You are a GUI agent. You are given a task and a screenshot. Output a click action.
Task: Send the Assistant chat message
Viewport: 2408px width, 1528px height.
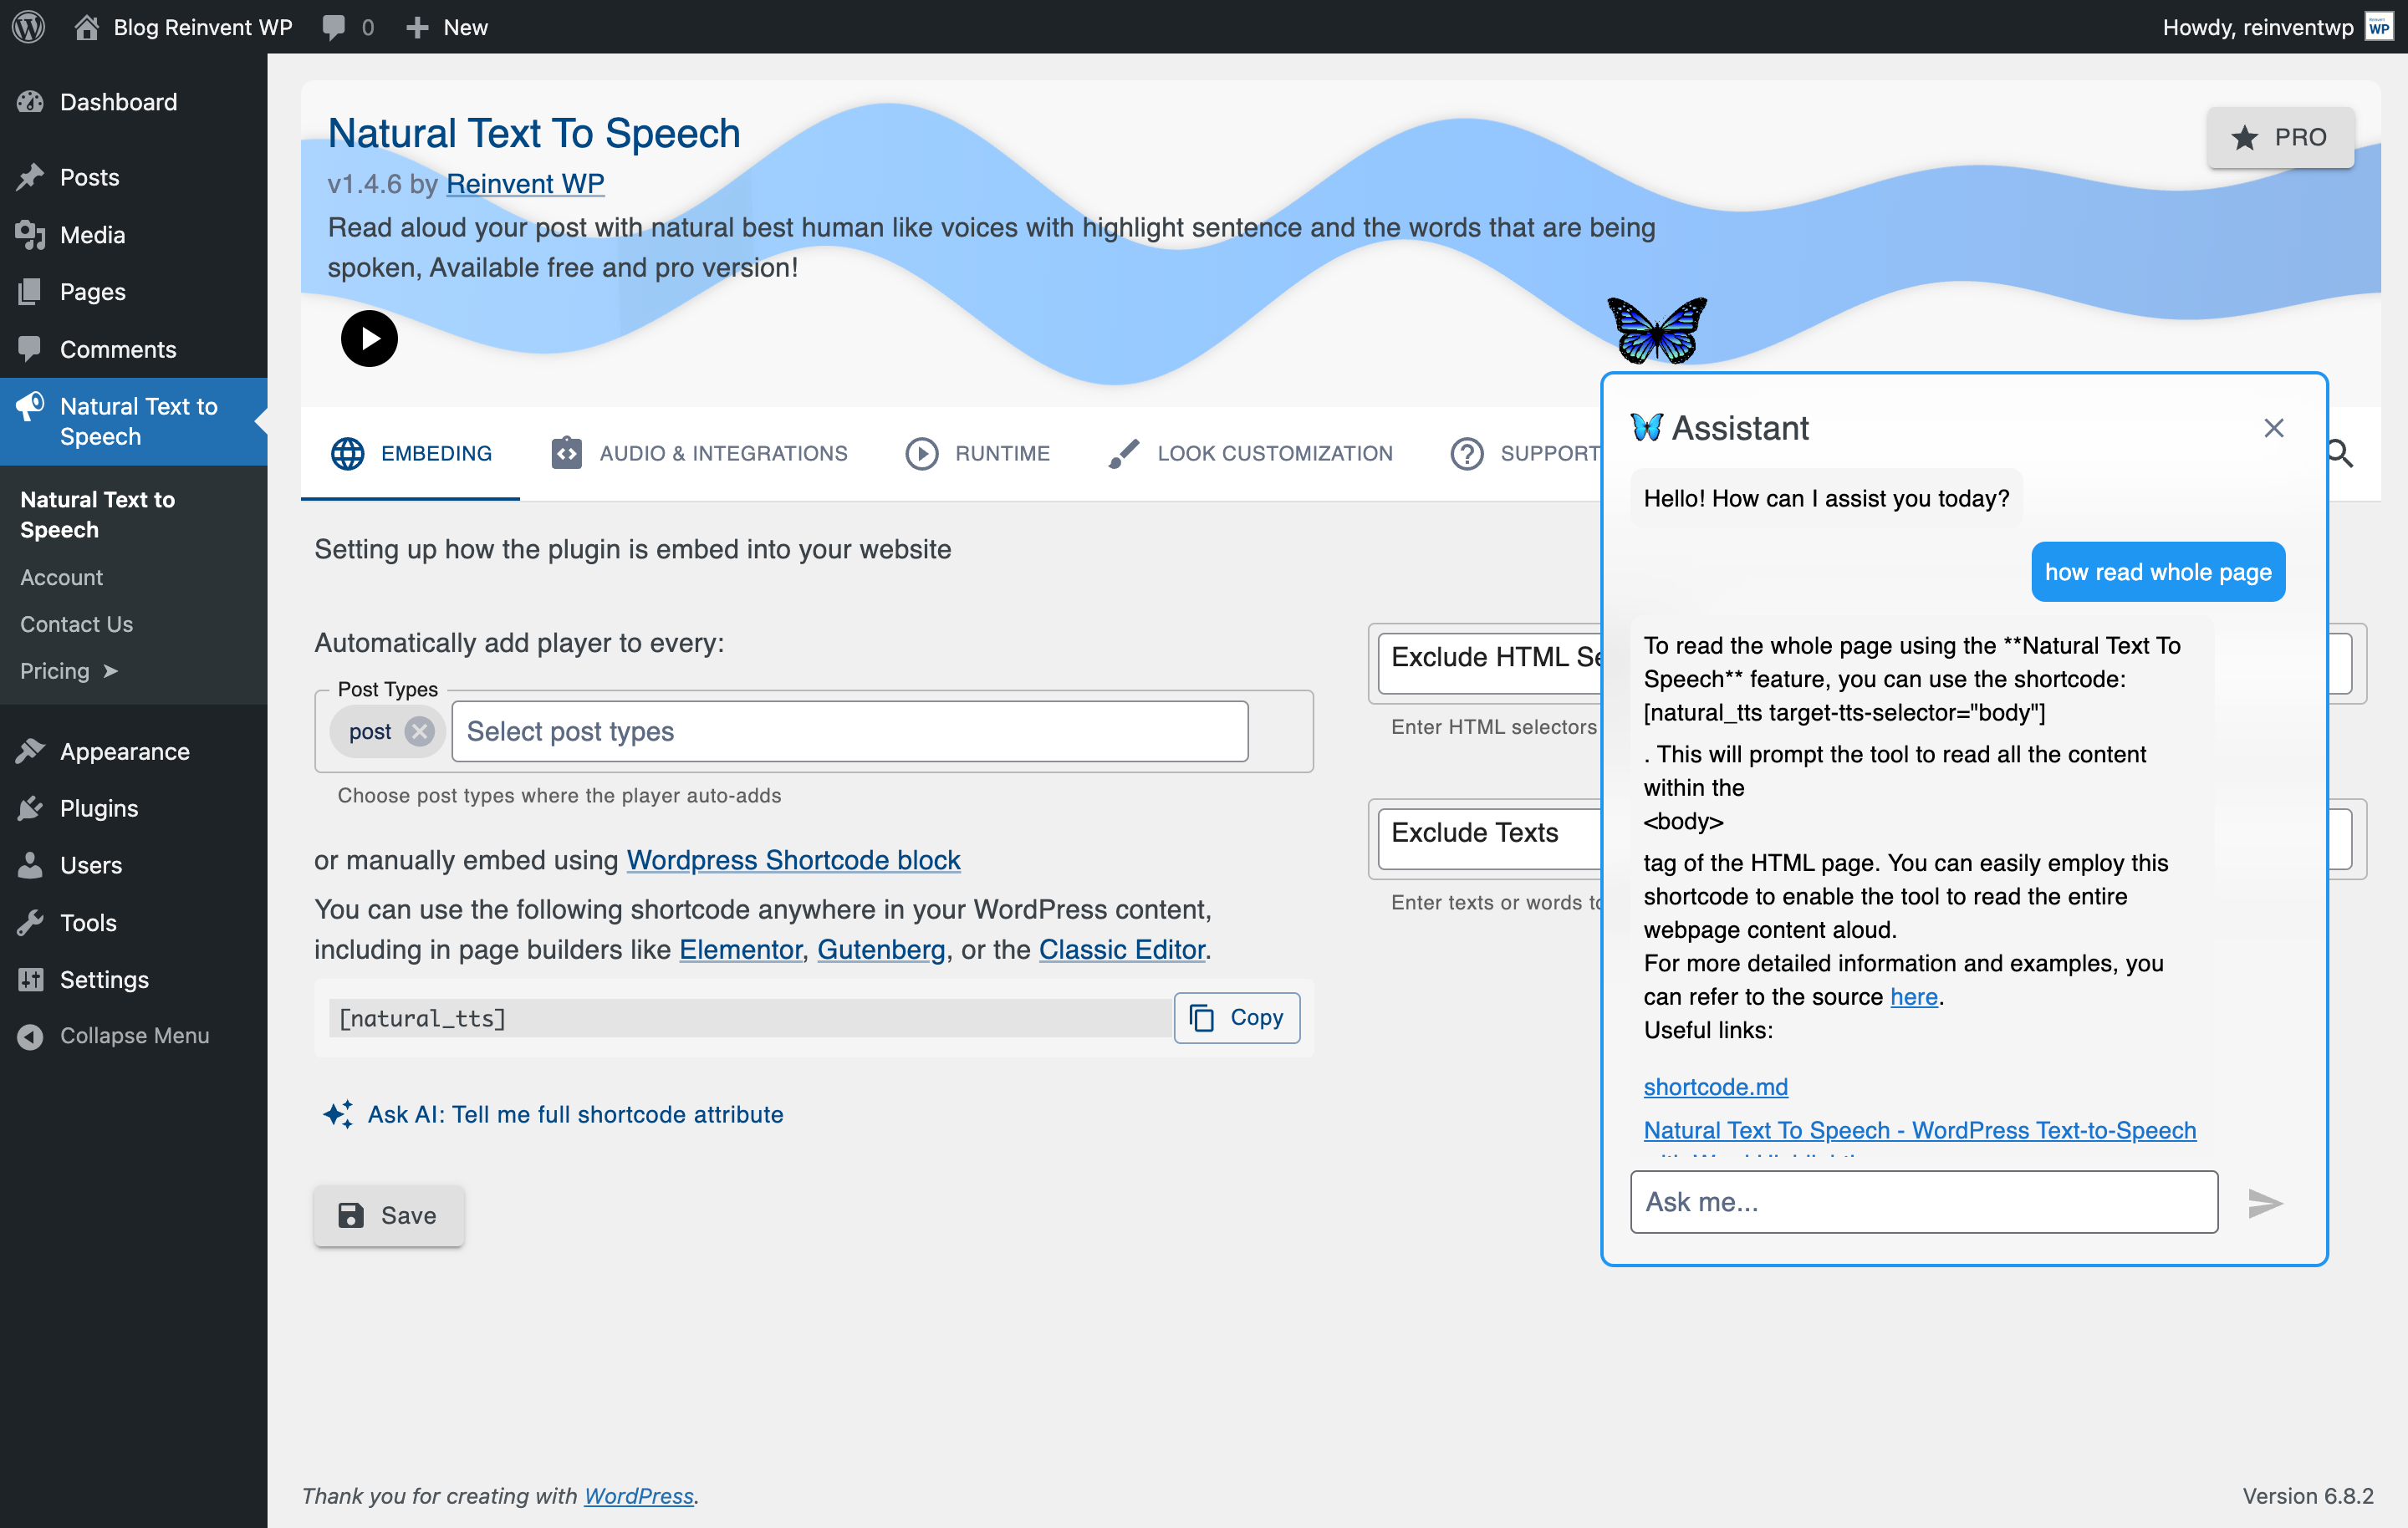2264,1203
